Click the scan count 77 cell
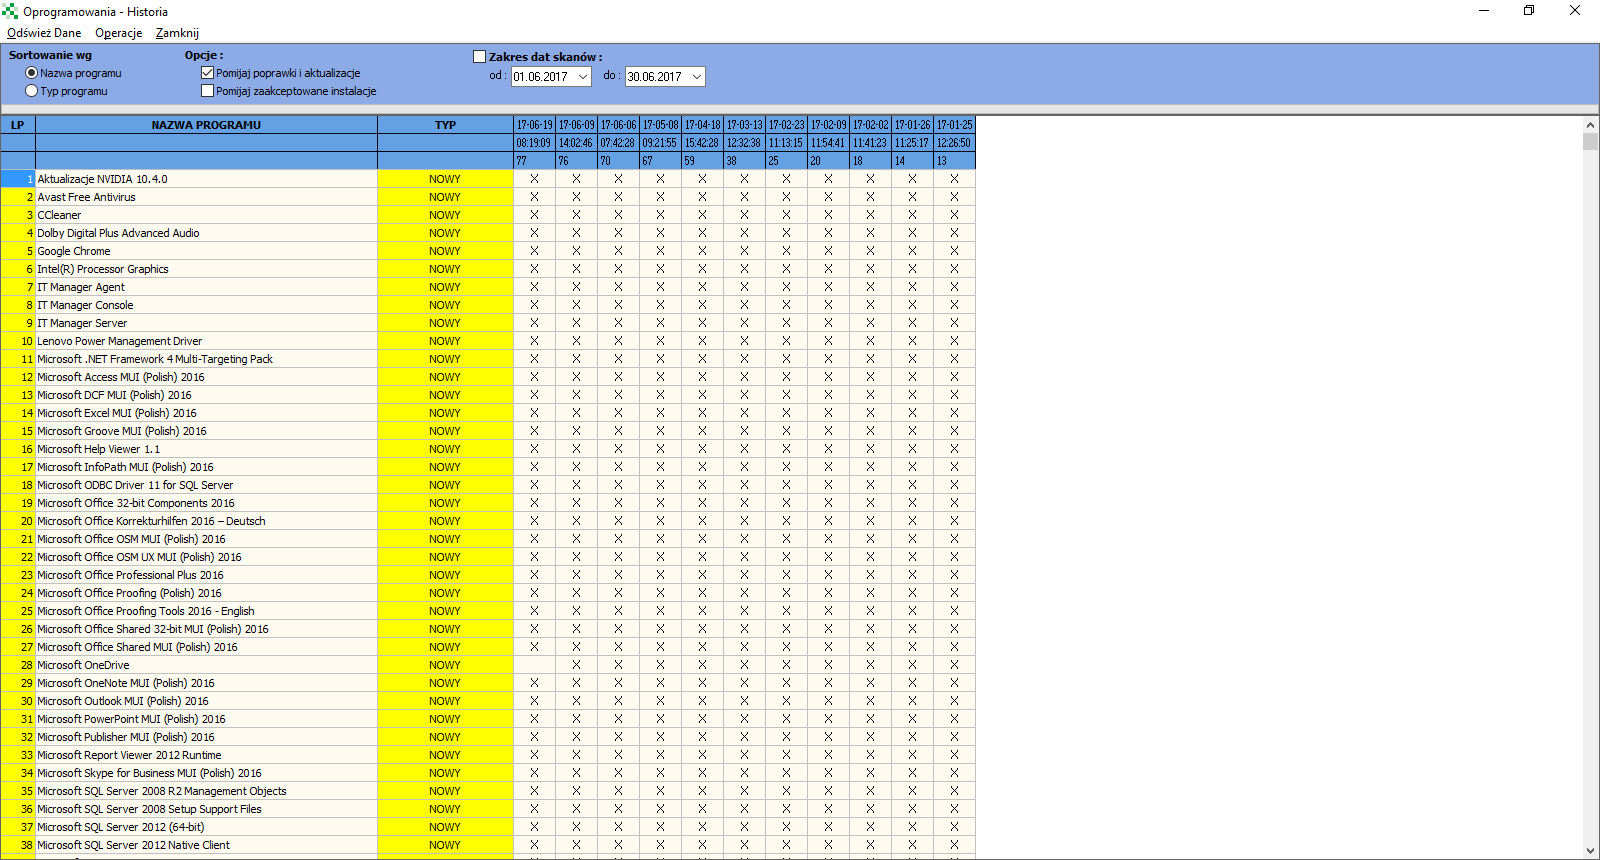1600x860 pixels. (x=534, y=161)
